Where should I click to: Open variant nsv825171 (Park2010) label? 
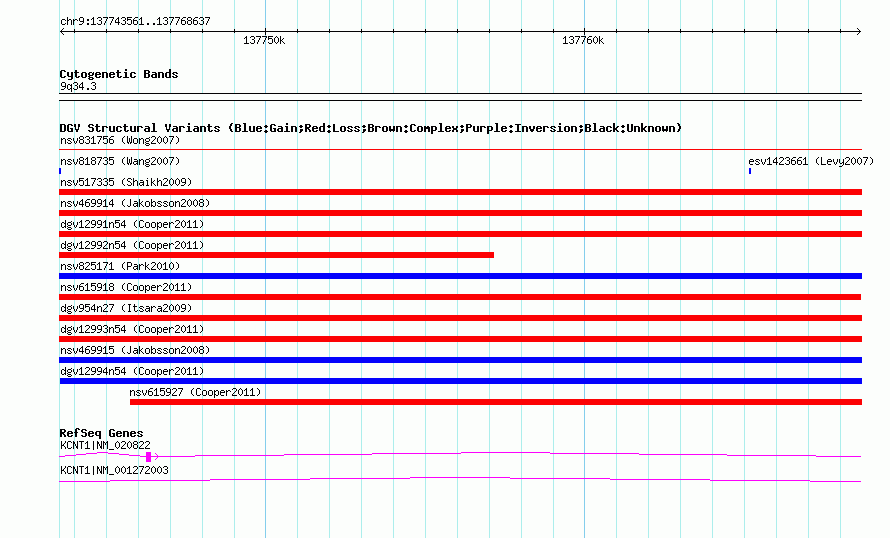click(120, 266)
